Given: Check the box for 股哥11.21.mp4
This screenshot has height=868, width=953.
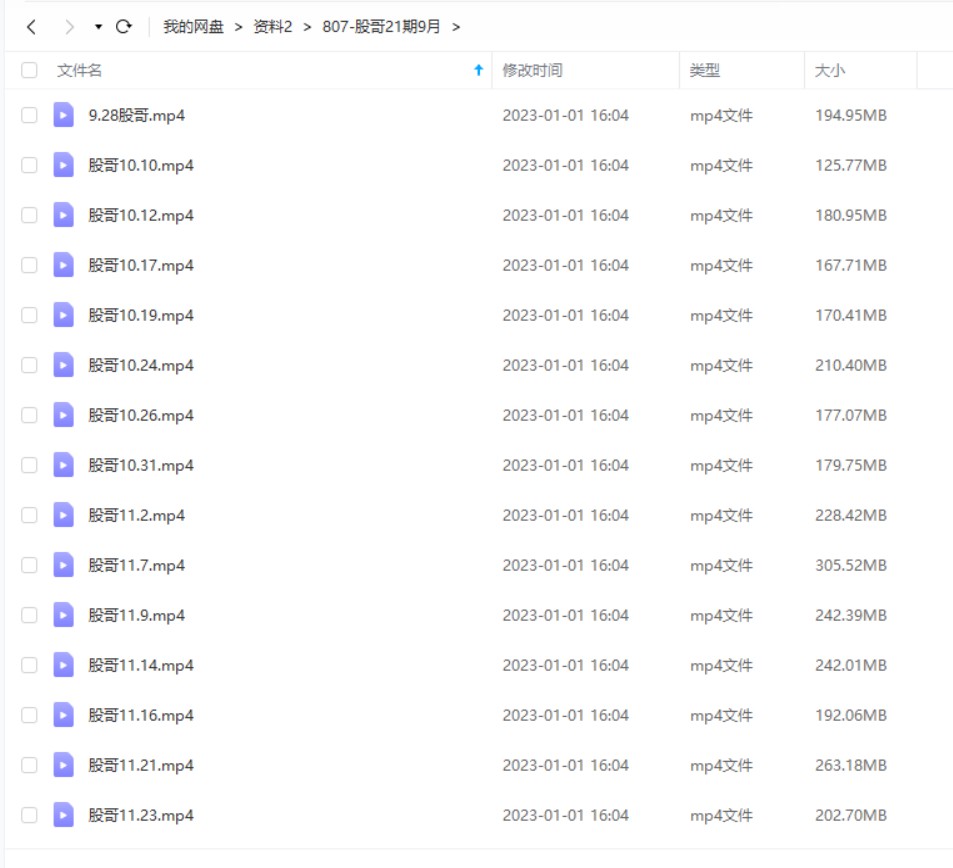Looking at the screenshot, I should point(29,765).
